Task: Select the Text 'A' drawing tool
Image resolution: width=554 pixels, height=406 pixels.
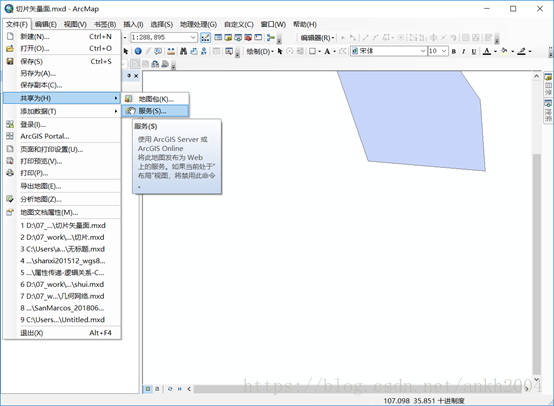Action: (x=327, y=51)
